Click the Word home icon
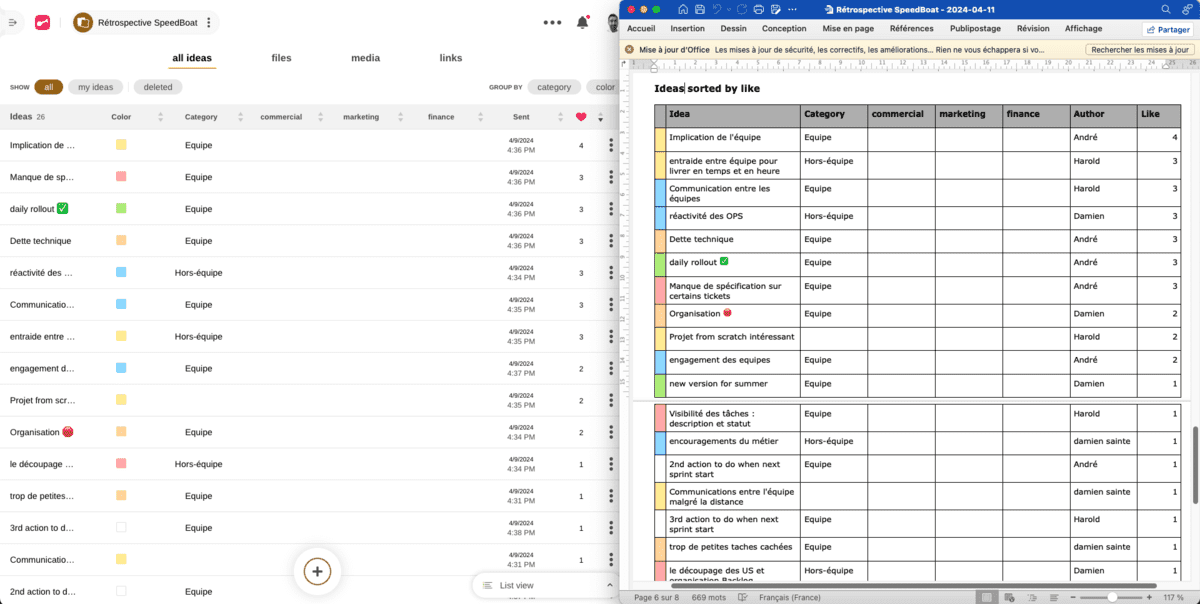The width and height of the screenshot is (1200, 604). coord(683,9)
